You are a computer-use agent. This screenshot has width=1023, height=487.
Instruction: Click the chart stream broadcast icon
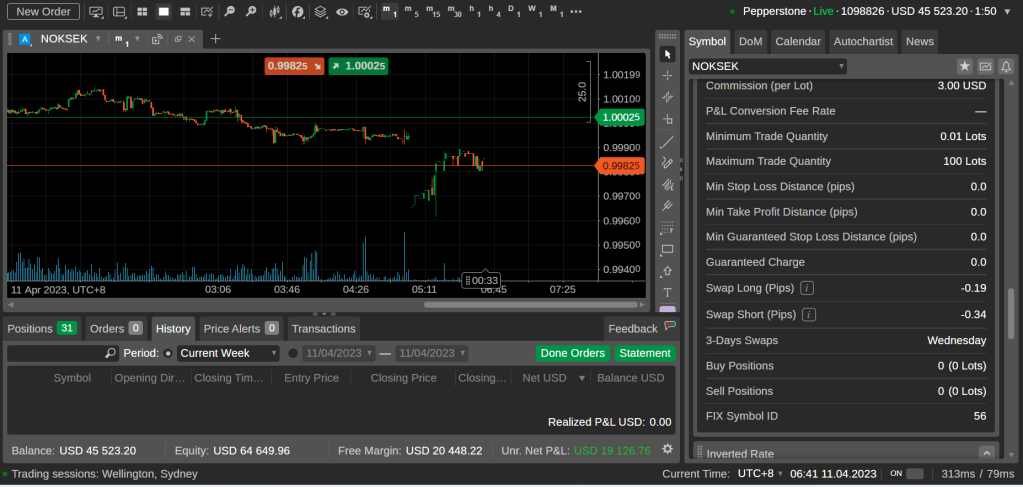point(157,39)
